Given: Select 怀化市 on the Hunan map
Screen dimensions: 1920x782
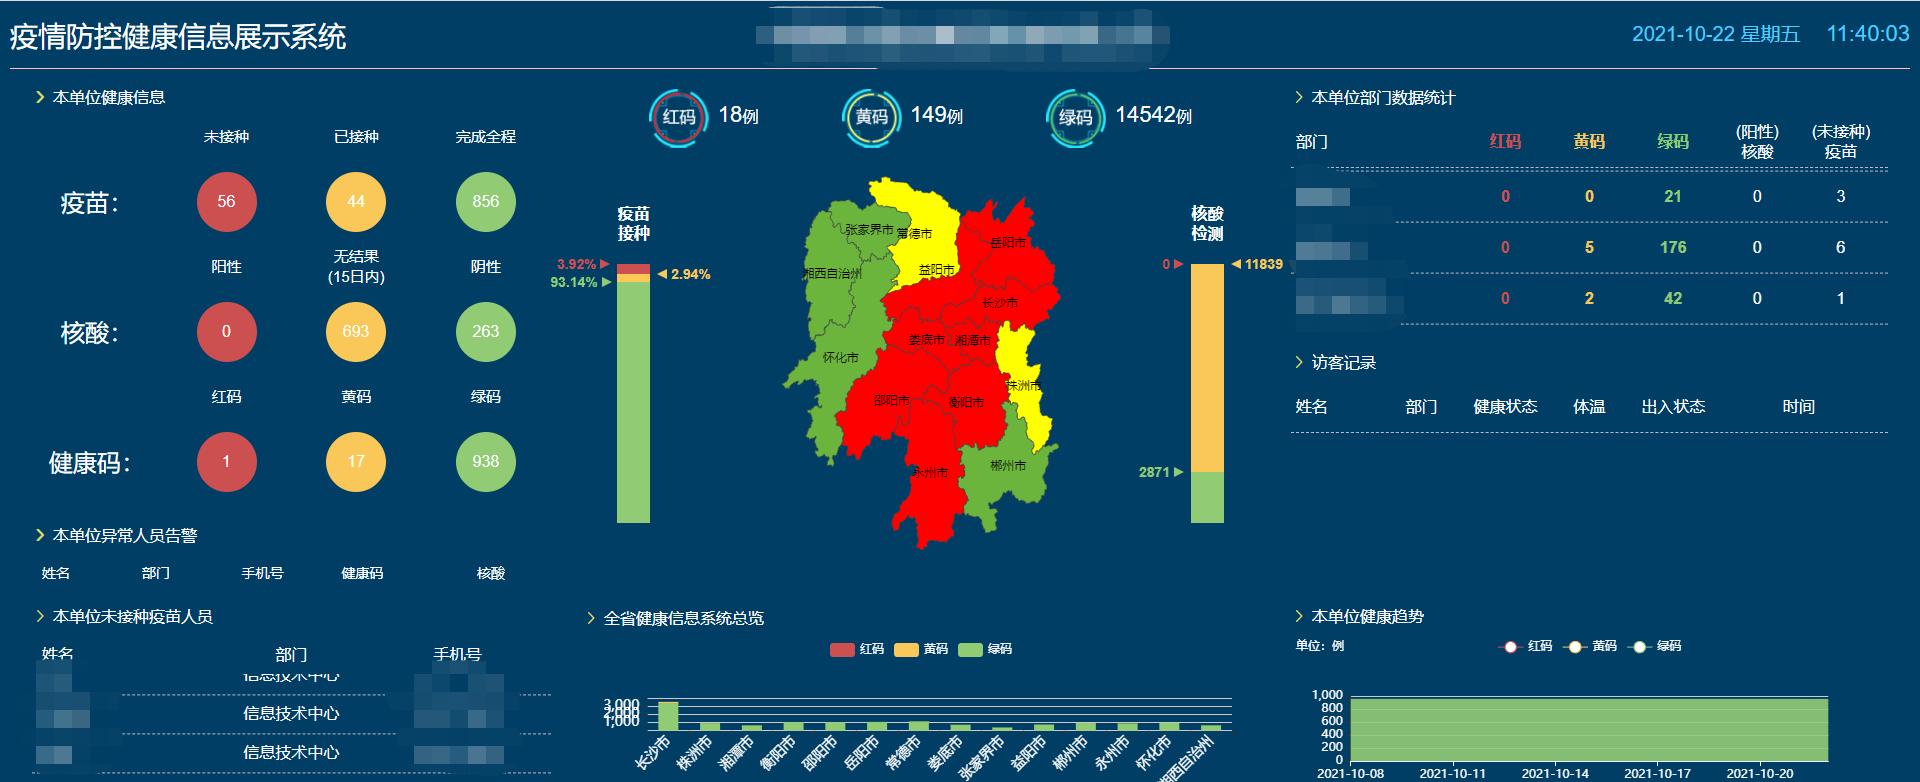Looking at the screenshot, I should coord(840,357).
